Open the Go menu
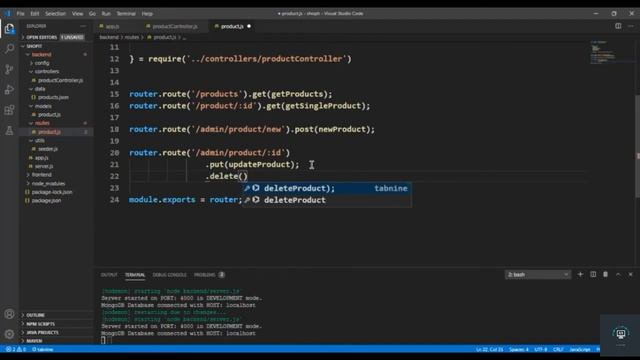Viewport: 640px width, 360px height. (92, 13)
